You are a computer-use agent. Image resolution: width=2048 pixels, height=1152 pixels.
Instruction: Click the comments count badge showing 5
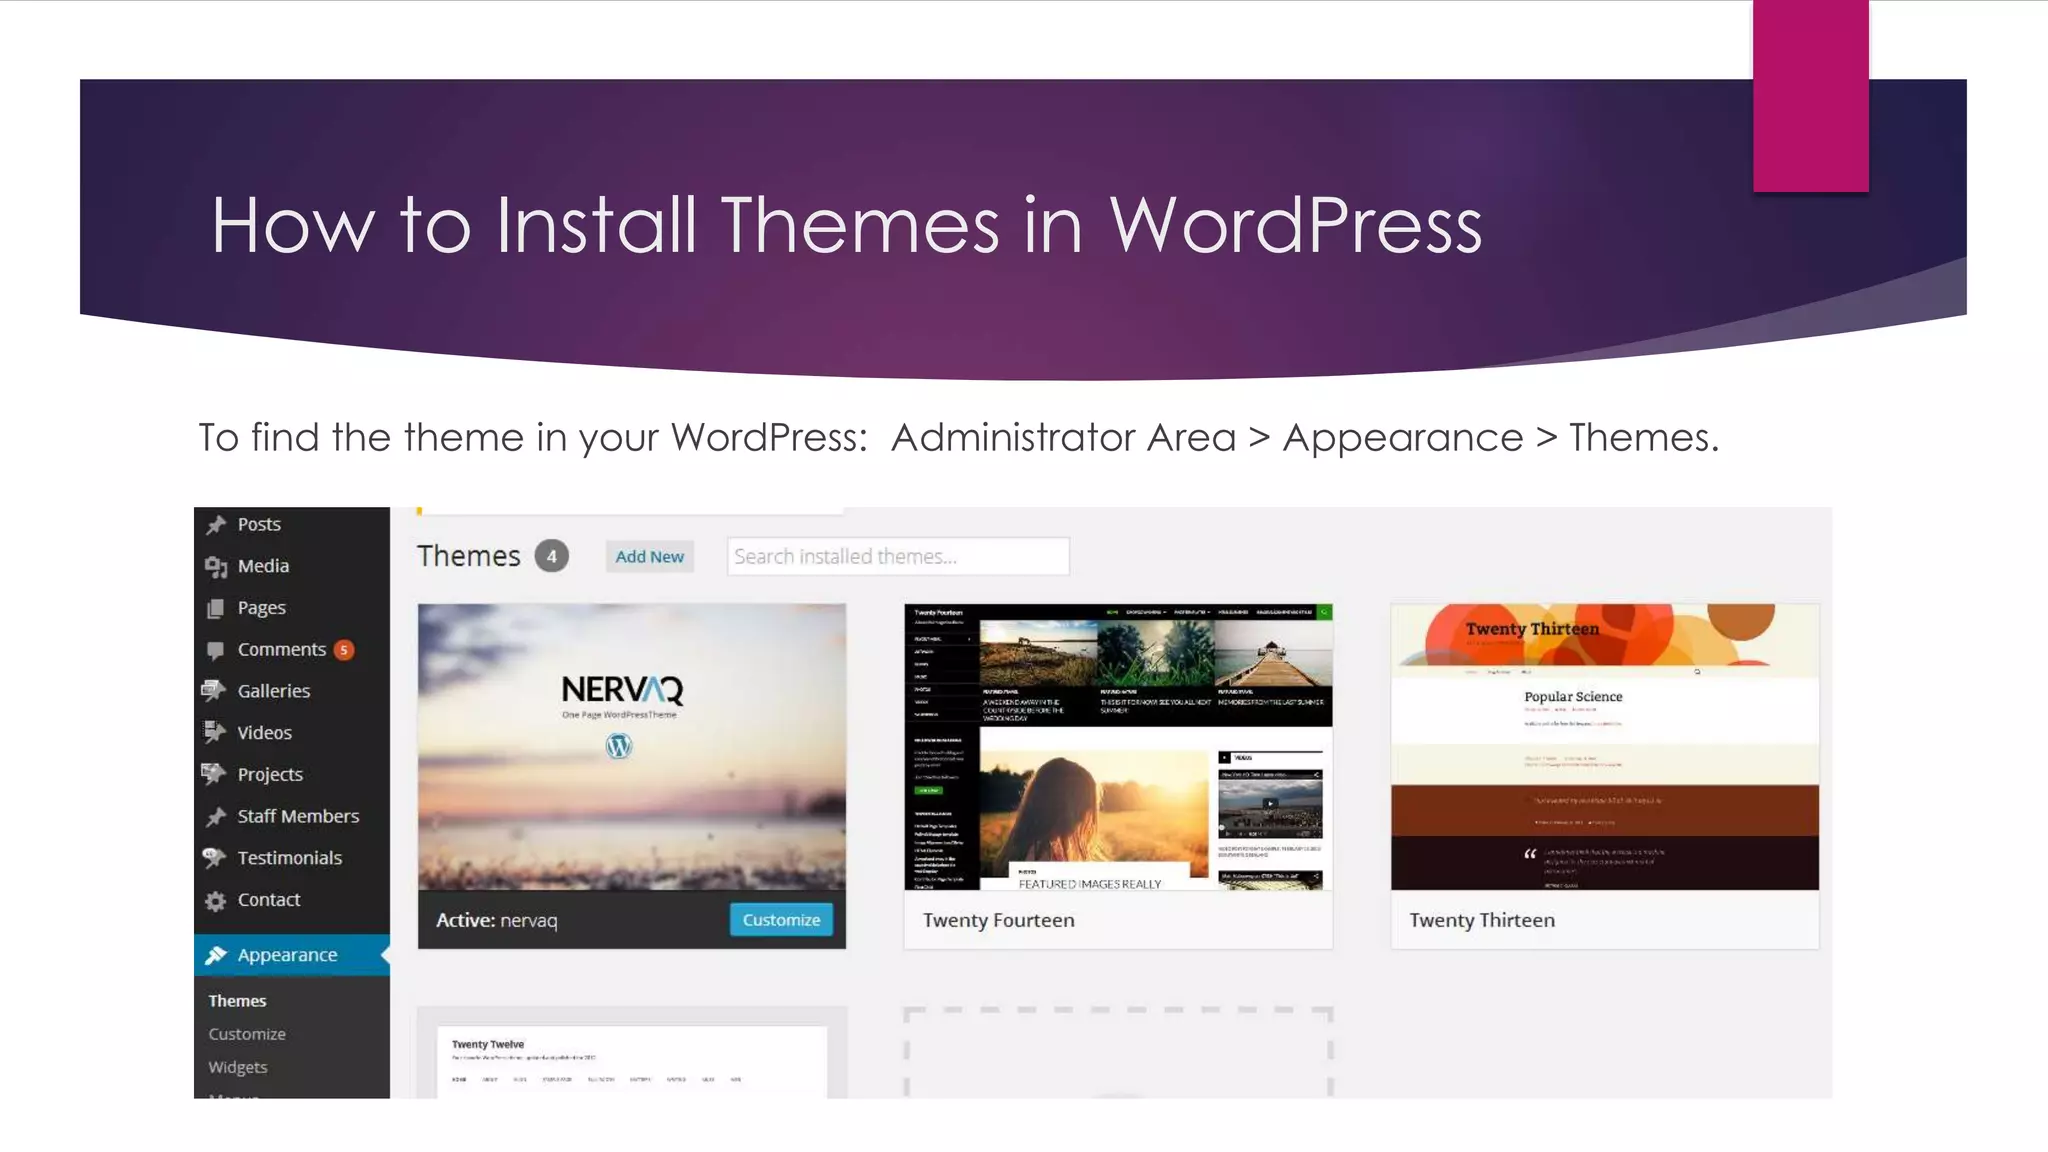344,650
